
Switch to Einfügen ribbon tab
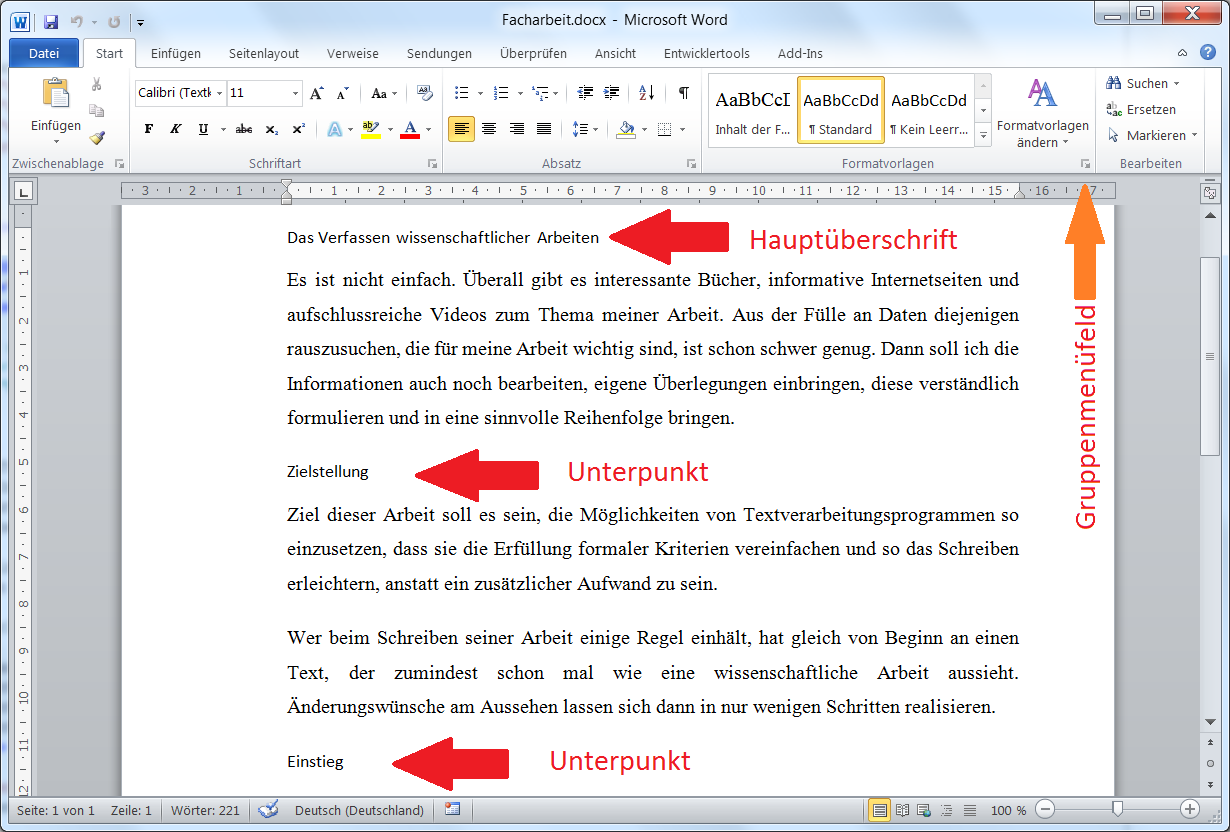[176, 54]
